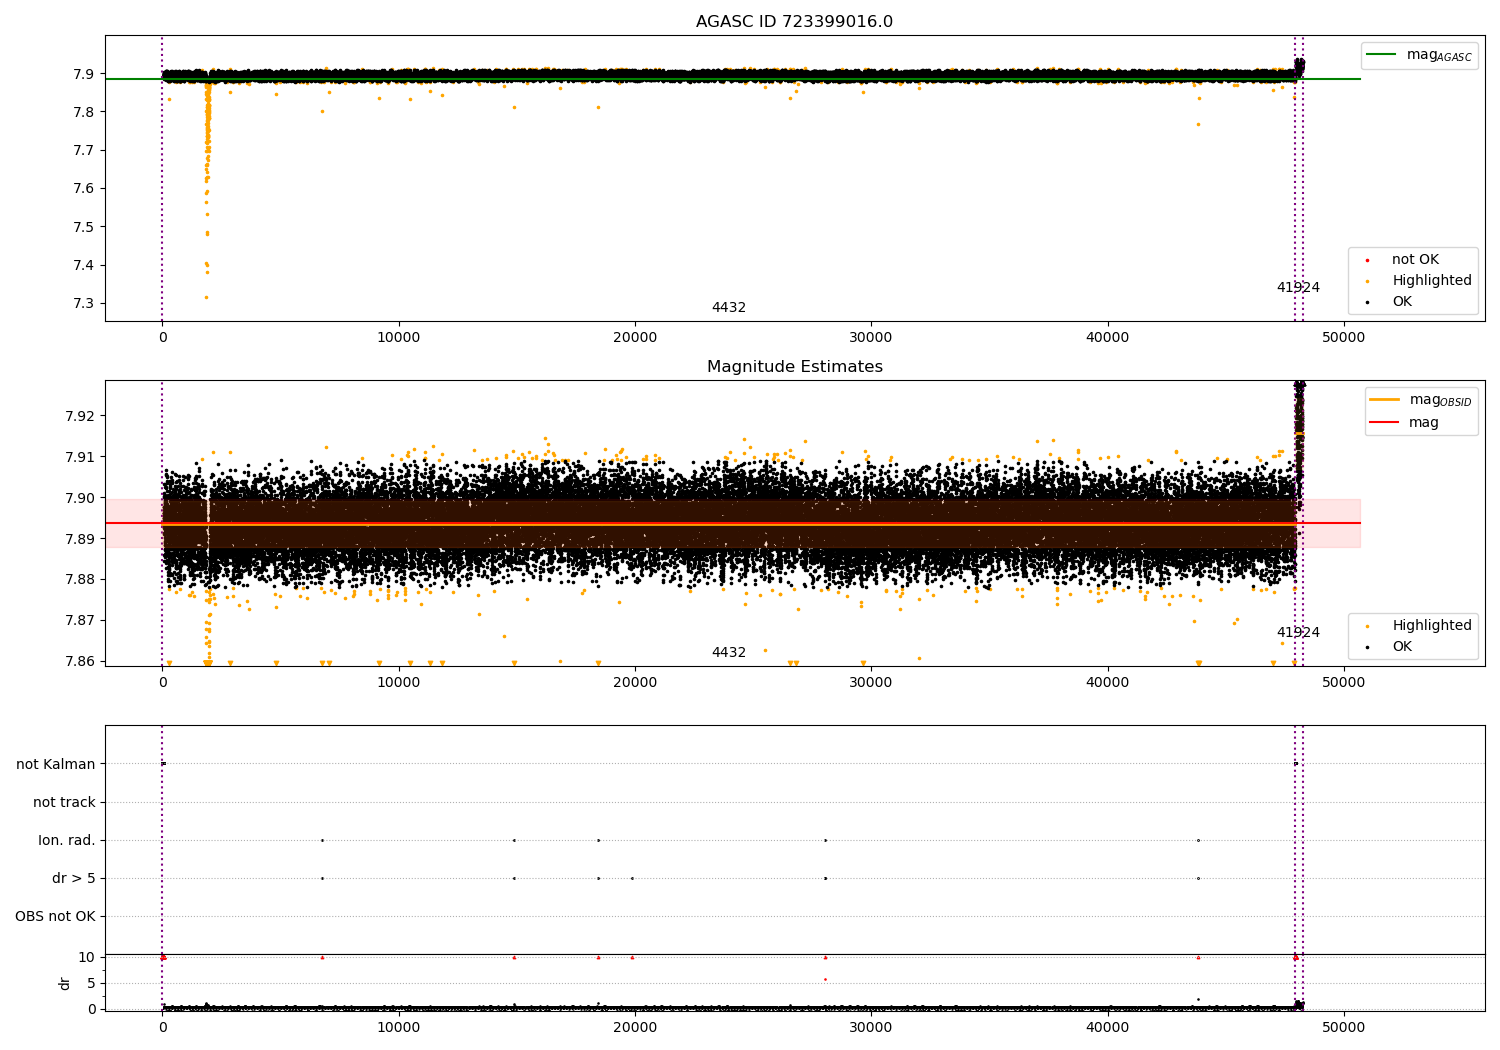This screenshot has height=1050, width=1500.
Task: Click the 'not track' axis label
Action: [64, 802]
